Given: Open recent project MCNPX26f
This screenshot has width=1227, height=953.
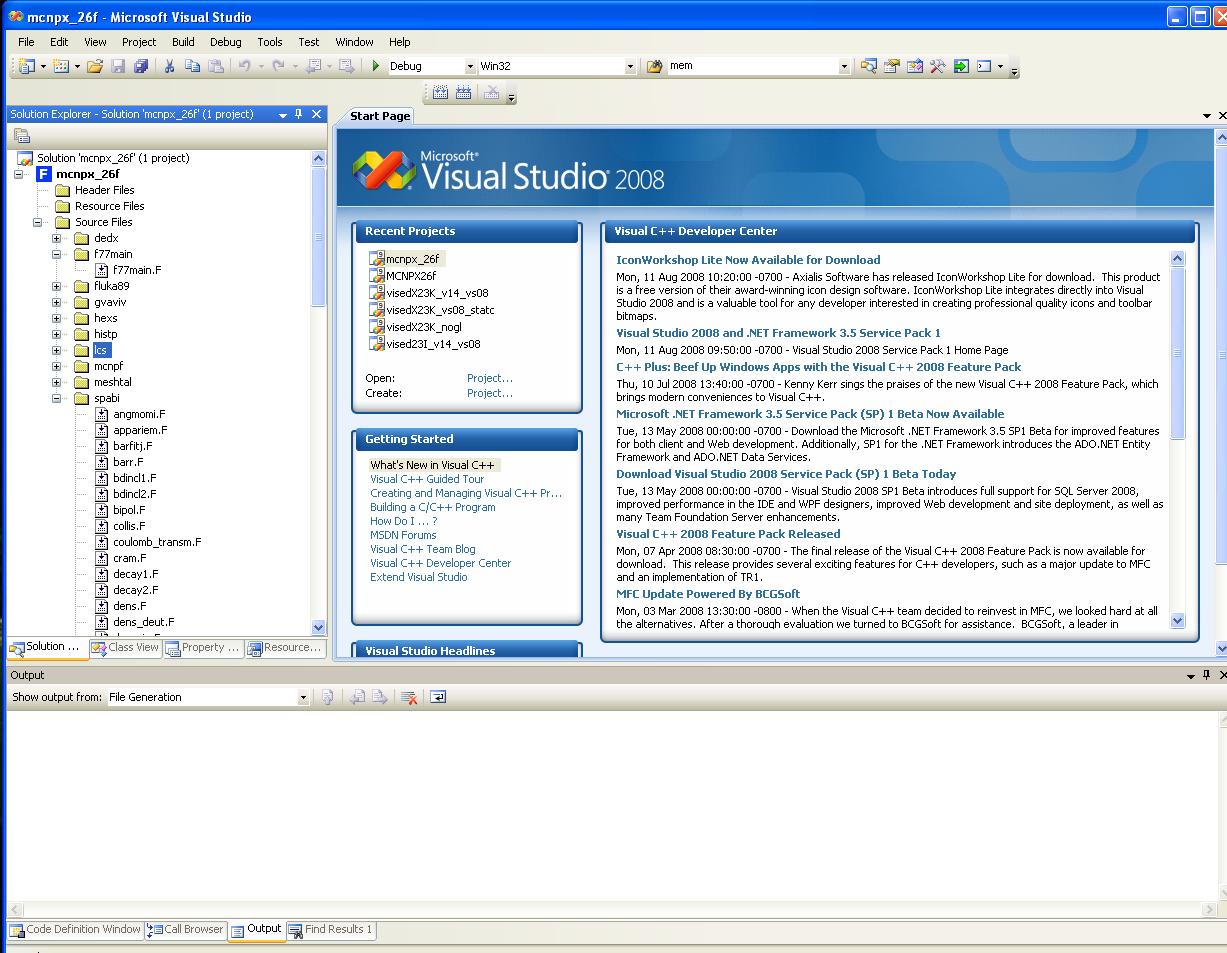Looking at the screenshot, I should pos(411,276).
